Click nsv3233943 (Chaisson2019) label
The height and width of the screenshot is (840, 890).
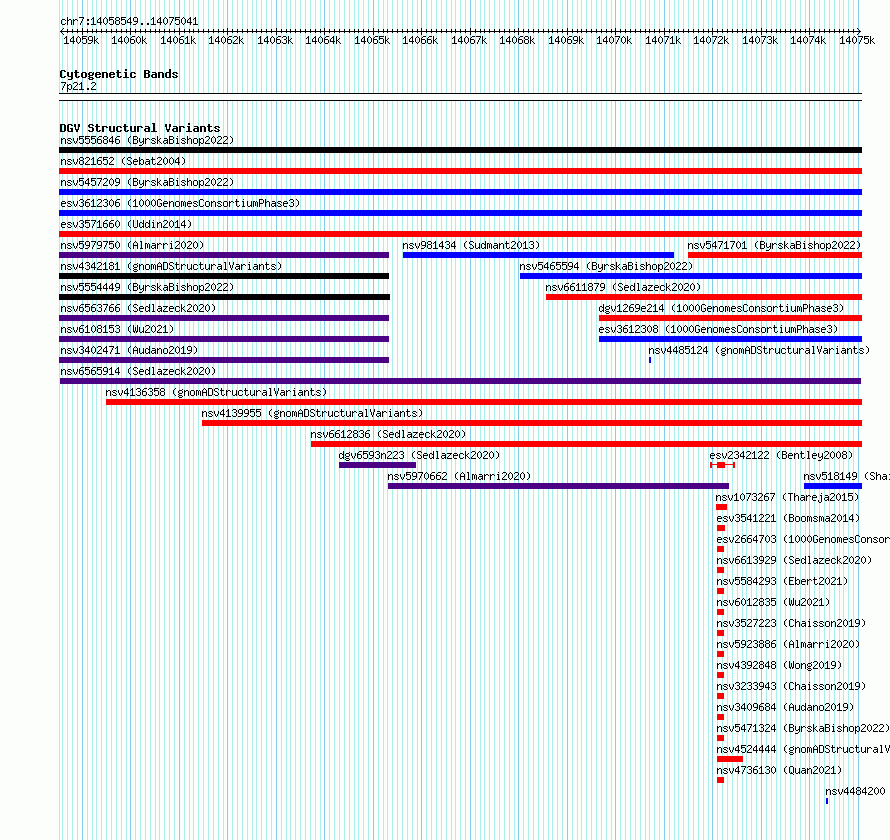(x=791, y=686)
